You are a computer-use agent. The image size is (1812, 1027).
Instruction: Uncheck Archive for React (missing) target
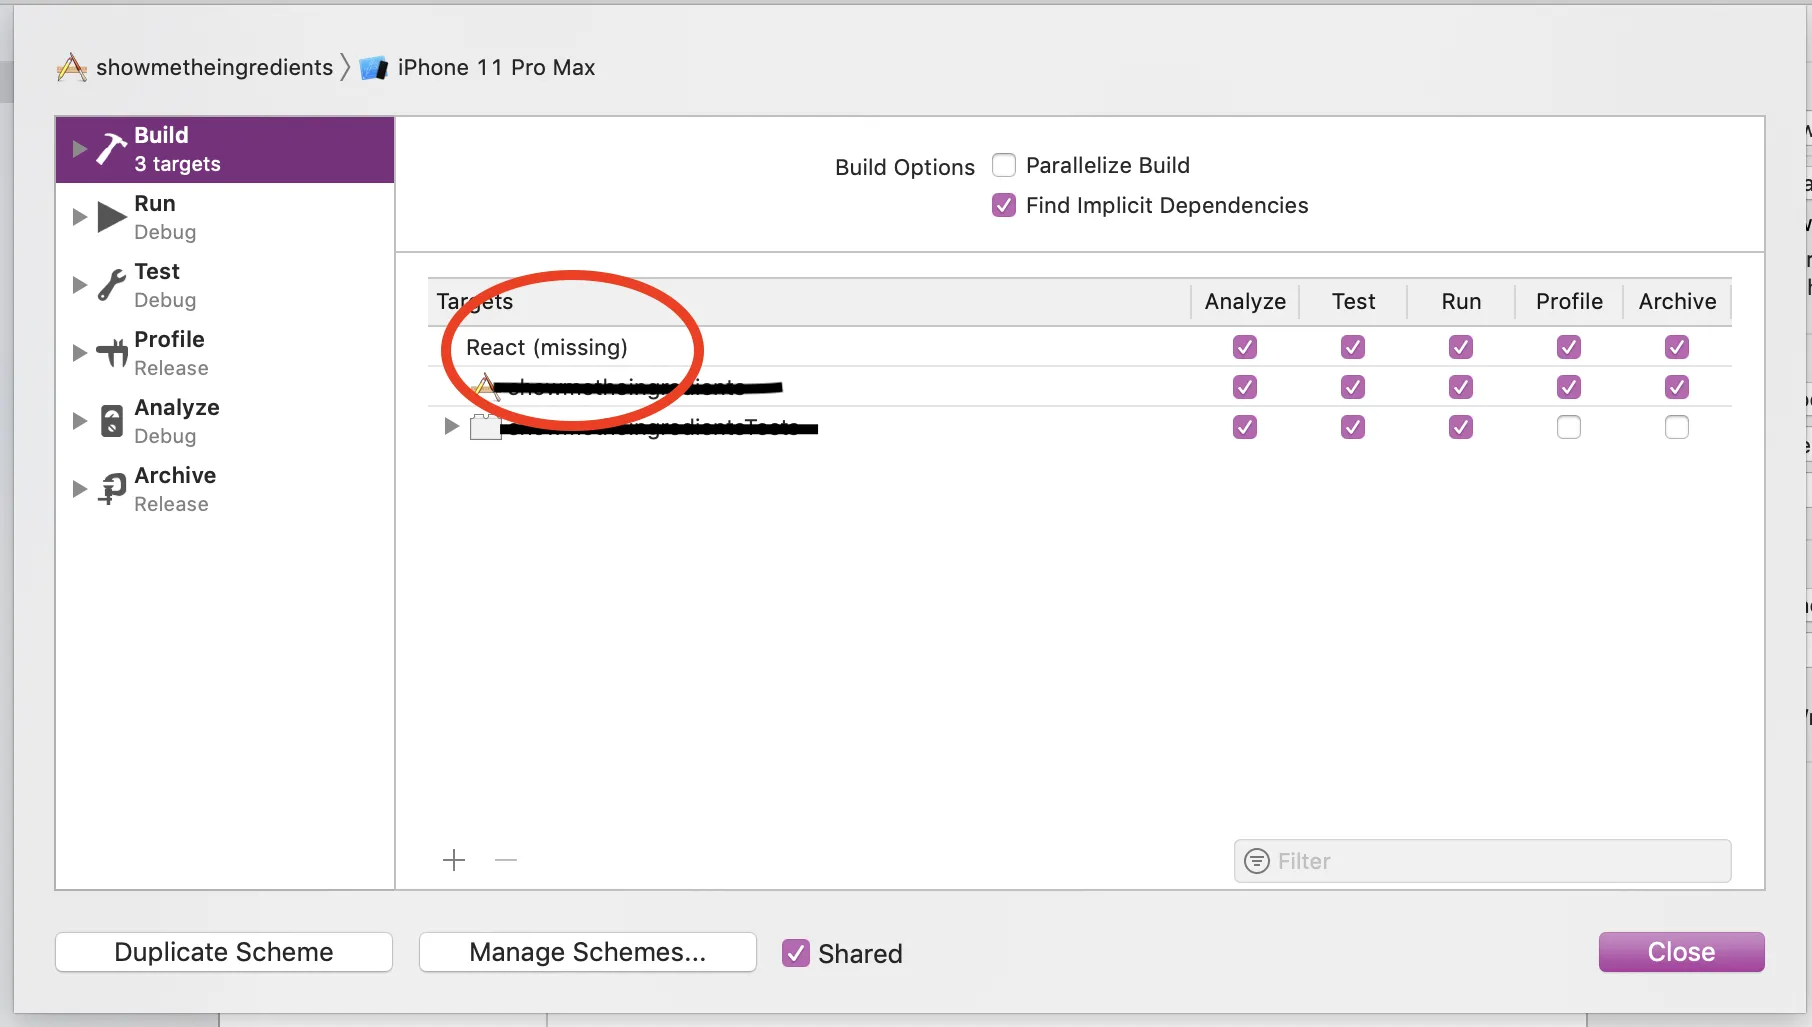(1677, 347)
